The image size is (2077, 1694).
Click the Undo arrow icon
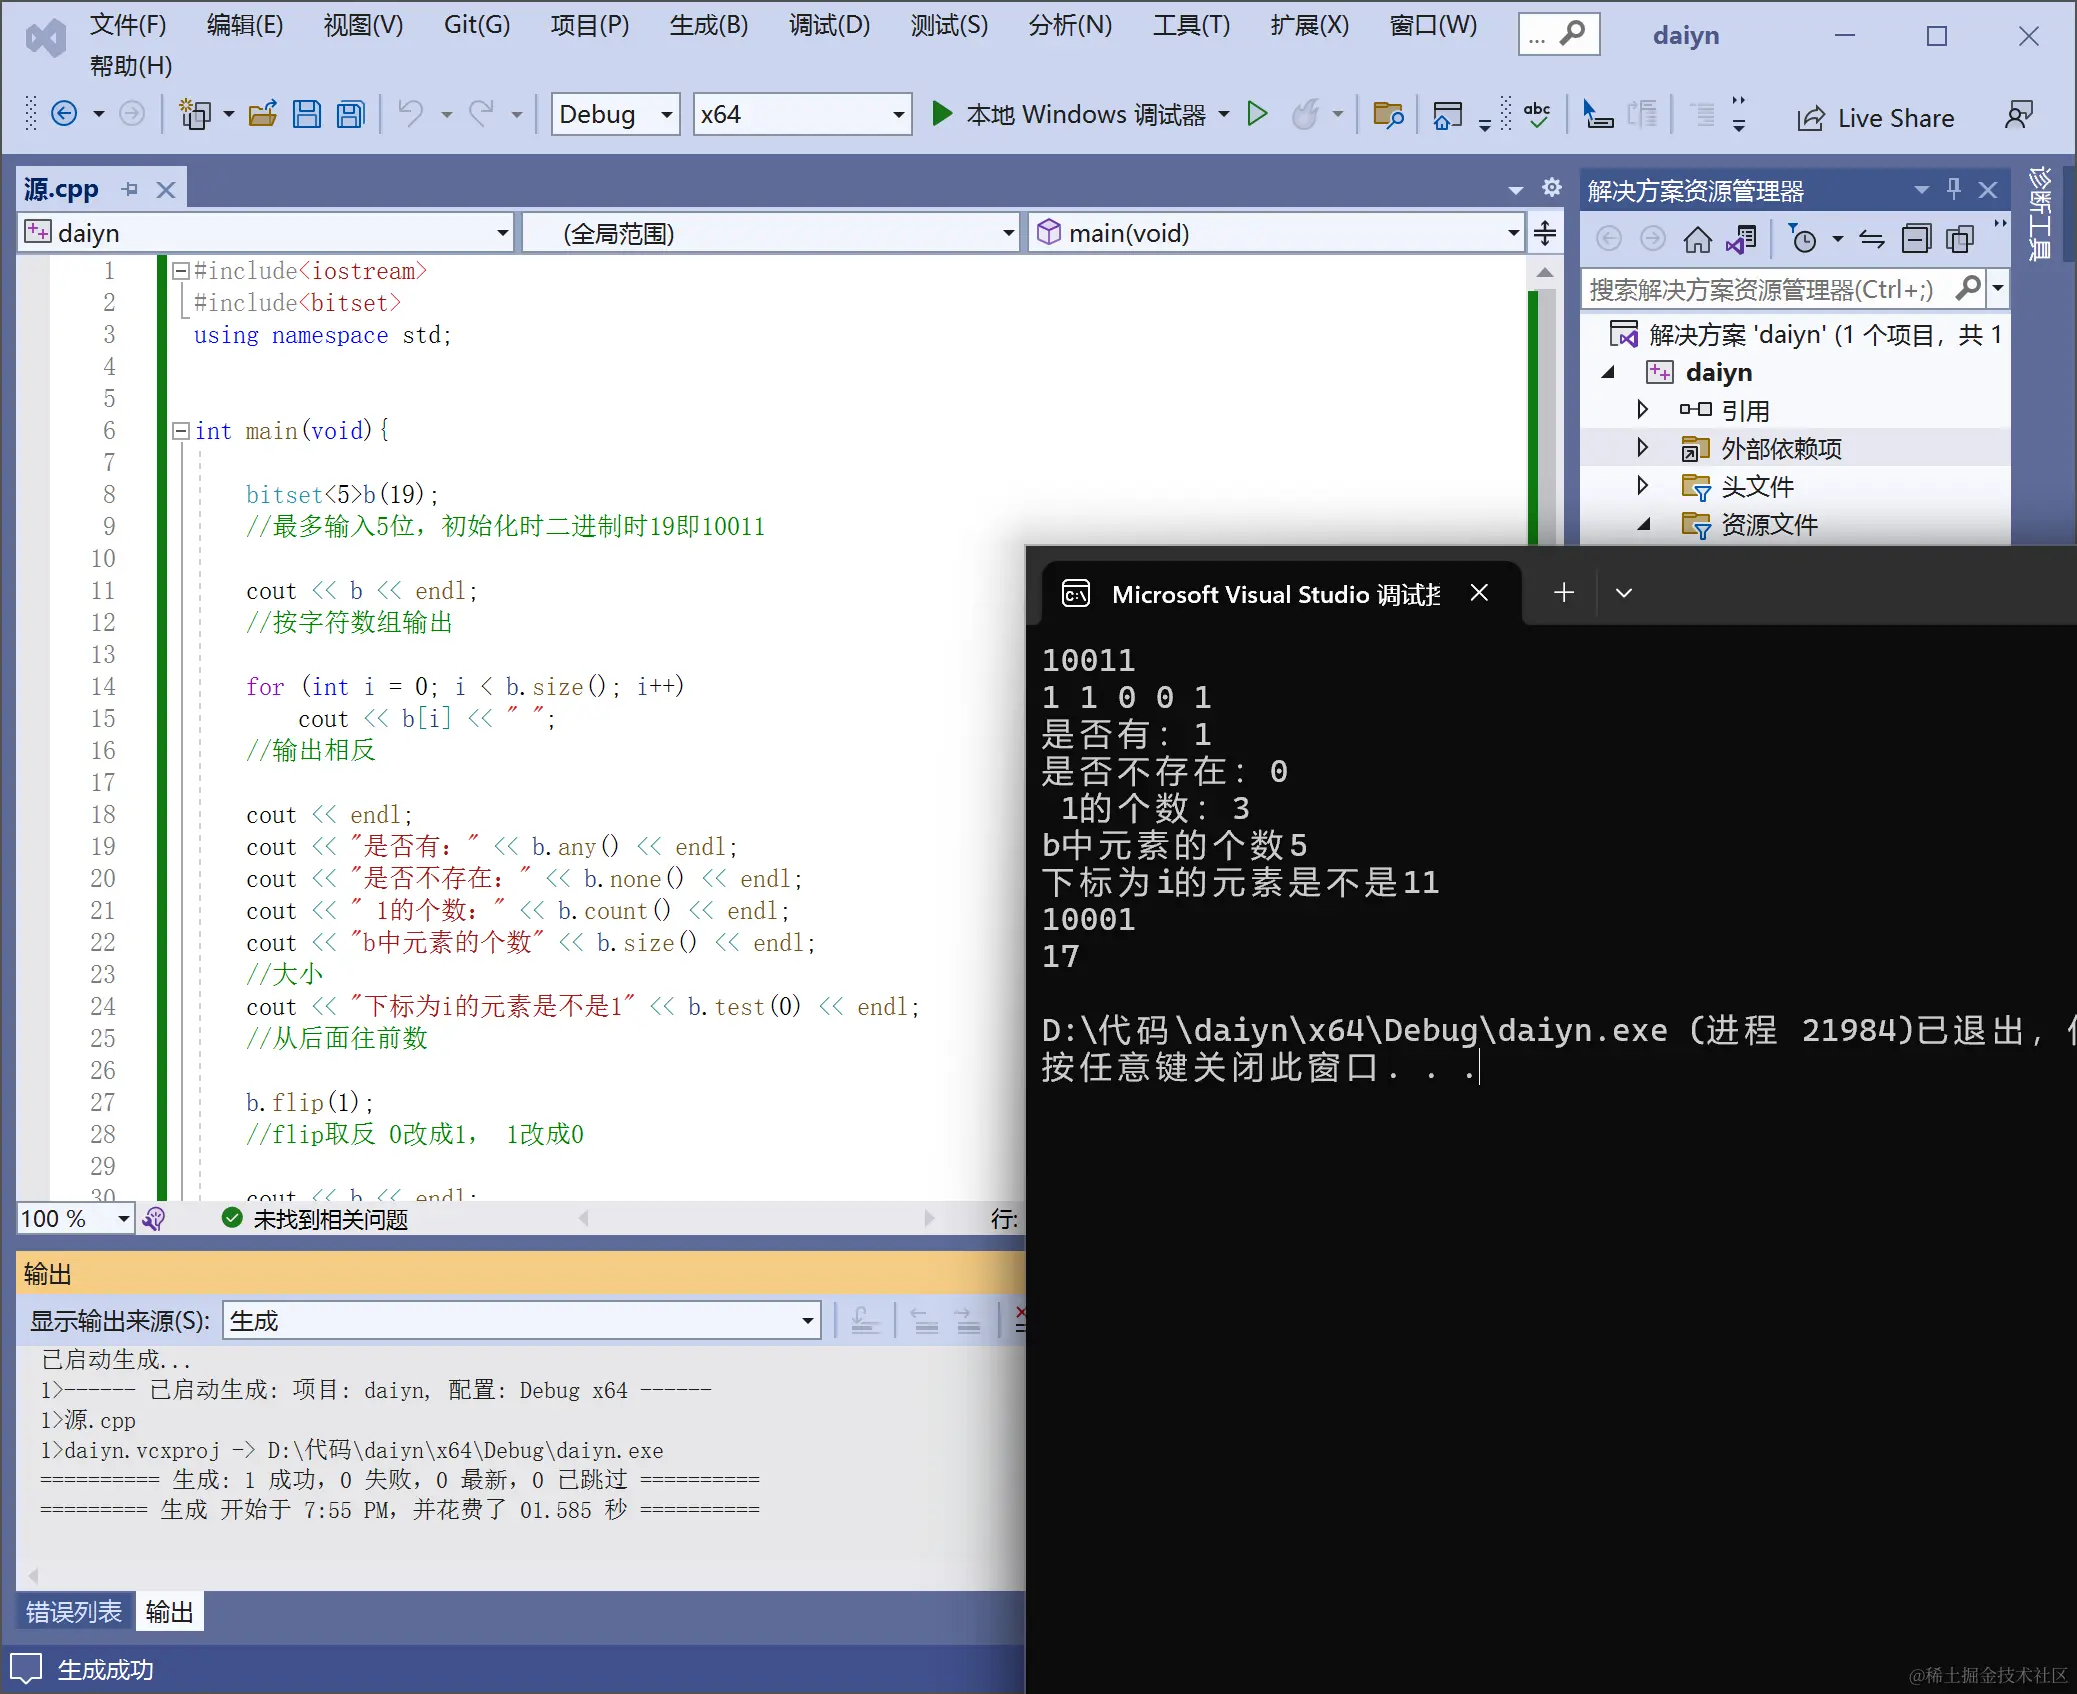pos(411,114)
